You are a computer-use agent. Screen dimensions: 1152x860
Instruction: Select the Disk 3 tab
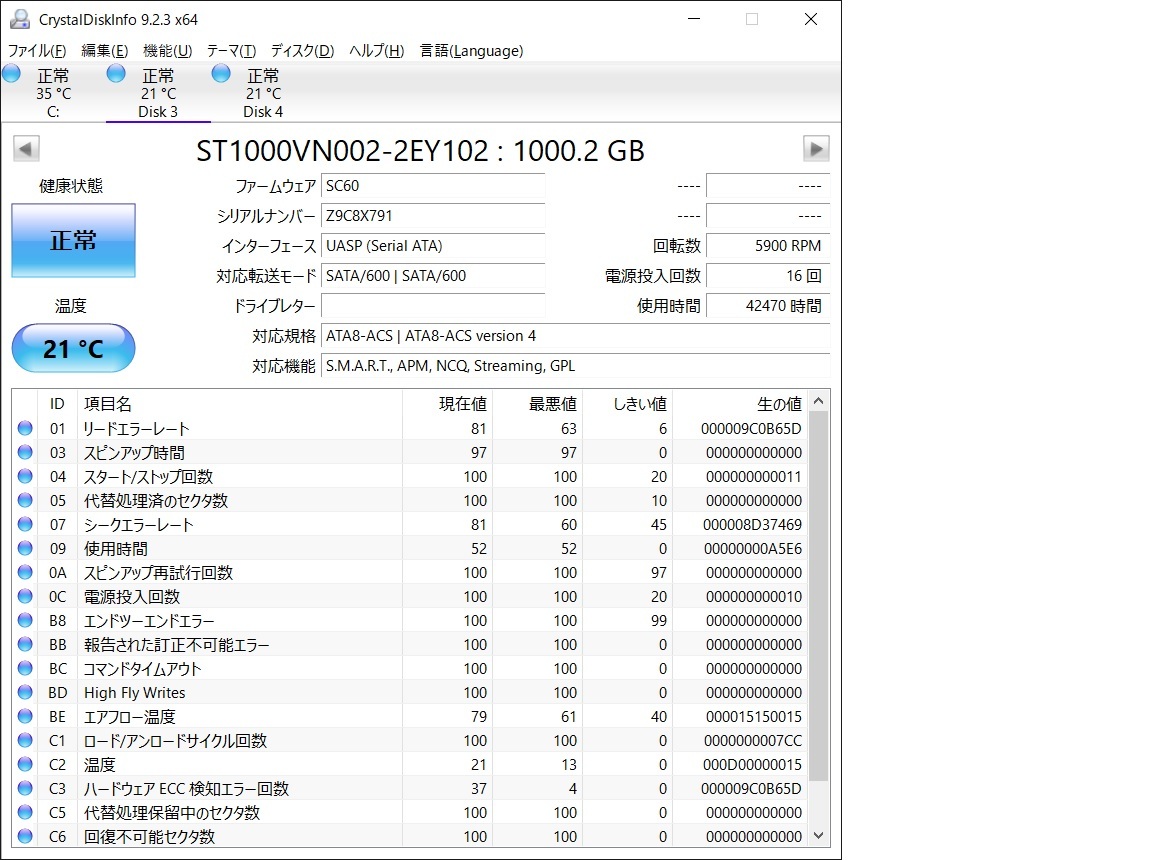coord(158,93)
